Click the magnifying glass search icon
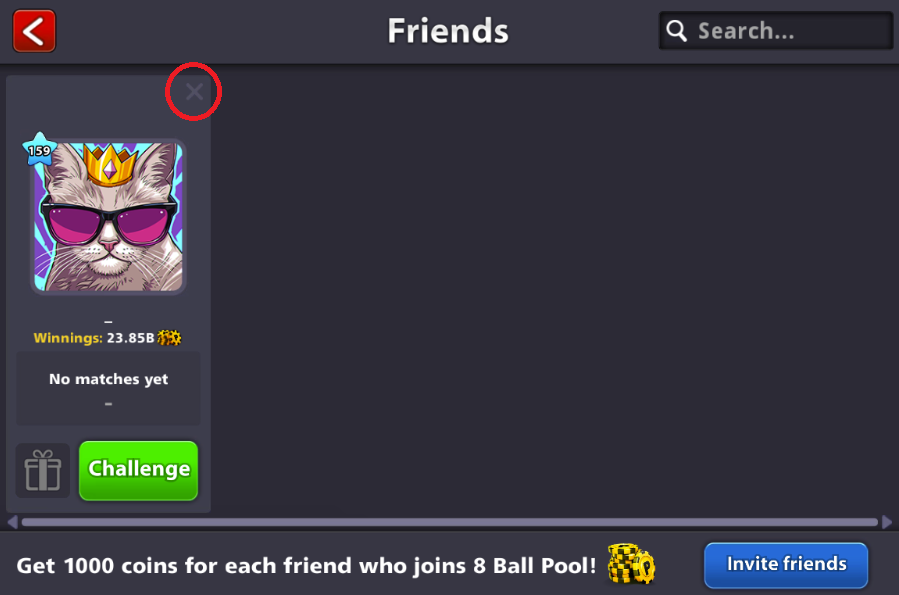The width and height of the screenshot is (899, 595). pos(677,30)
